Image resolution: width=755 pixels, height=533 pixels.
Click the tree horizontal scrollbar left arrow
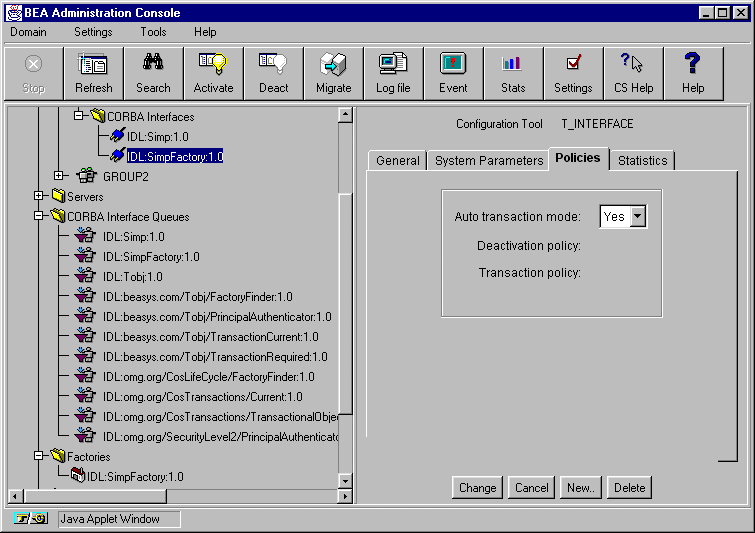point(15,496)
